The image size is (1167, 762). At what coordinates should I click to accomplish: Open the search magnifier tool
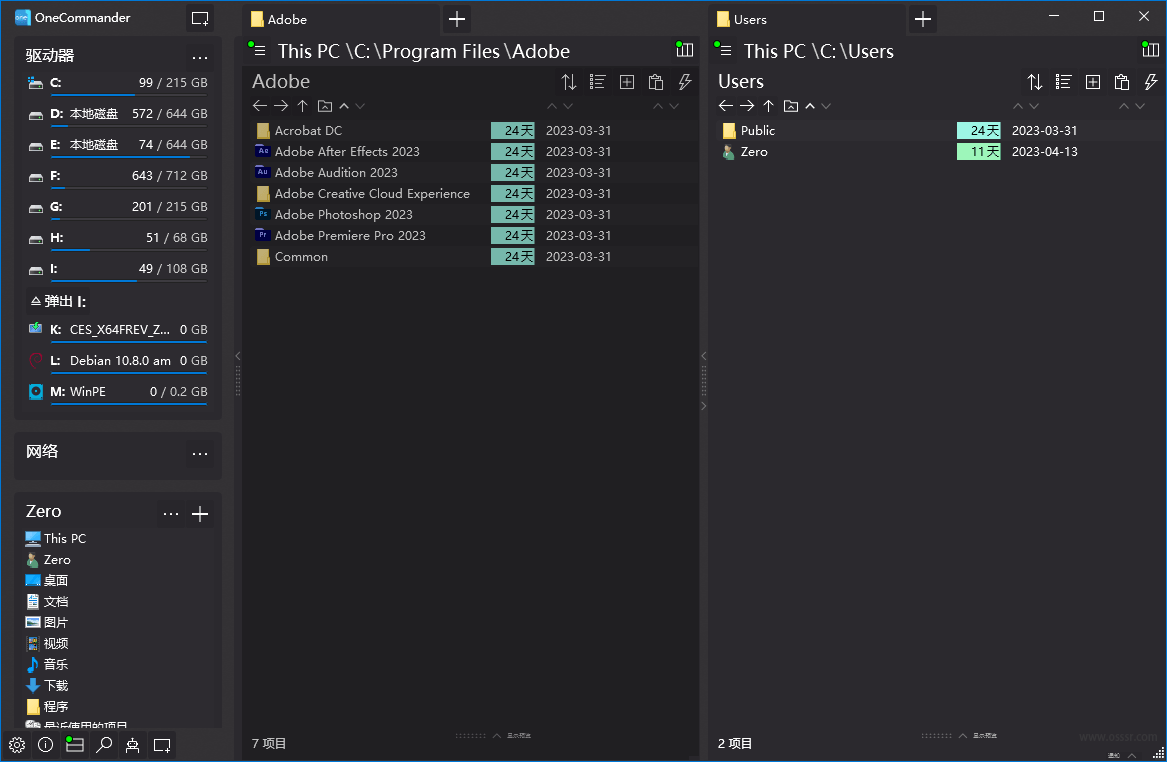pos(103,745)
